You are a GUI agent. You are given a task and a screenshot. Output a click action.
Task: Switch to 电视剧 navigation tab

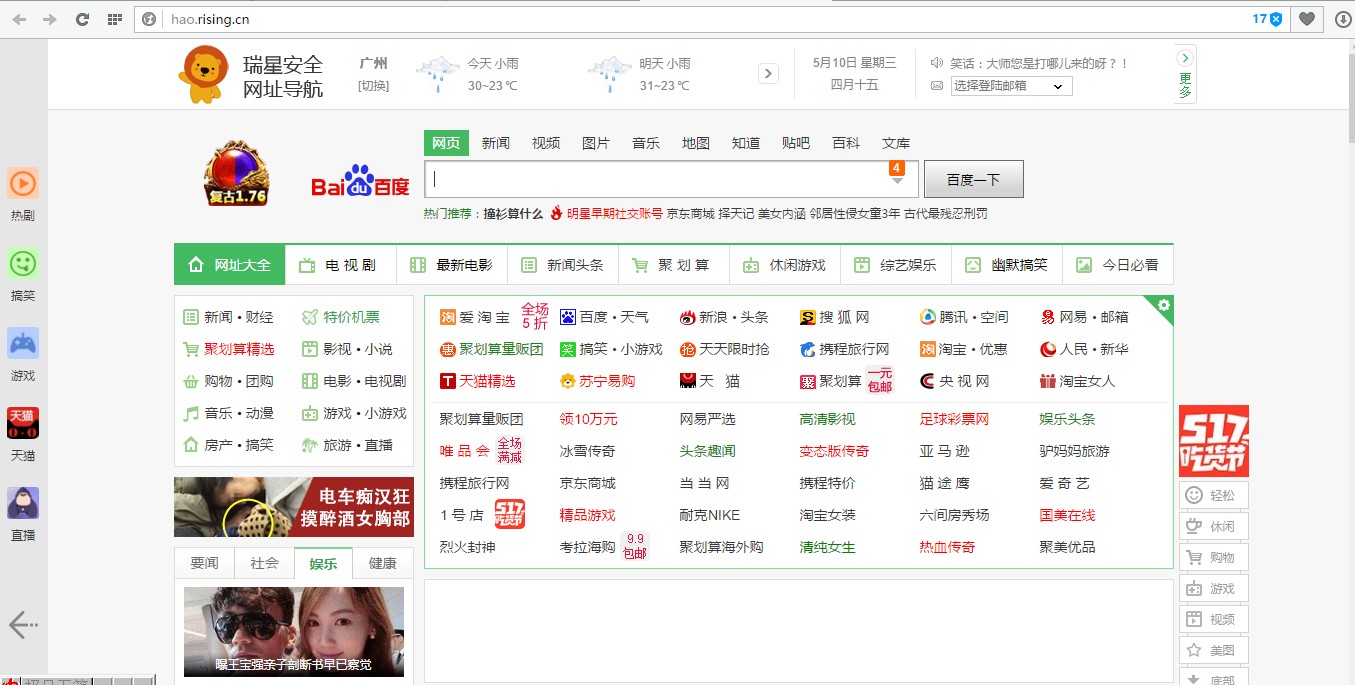pos(341,265)
